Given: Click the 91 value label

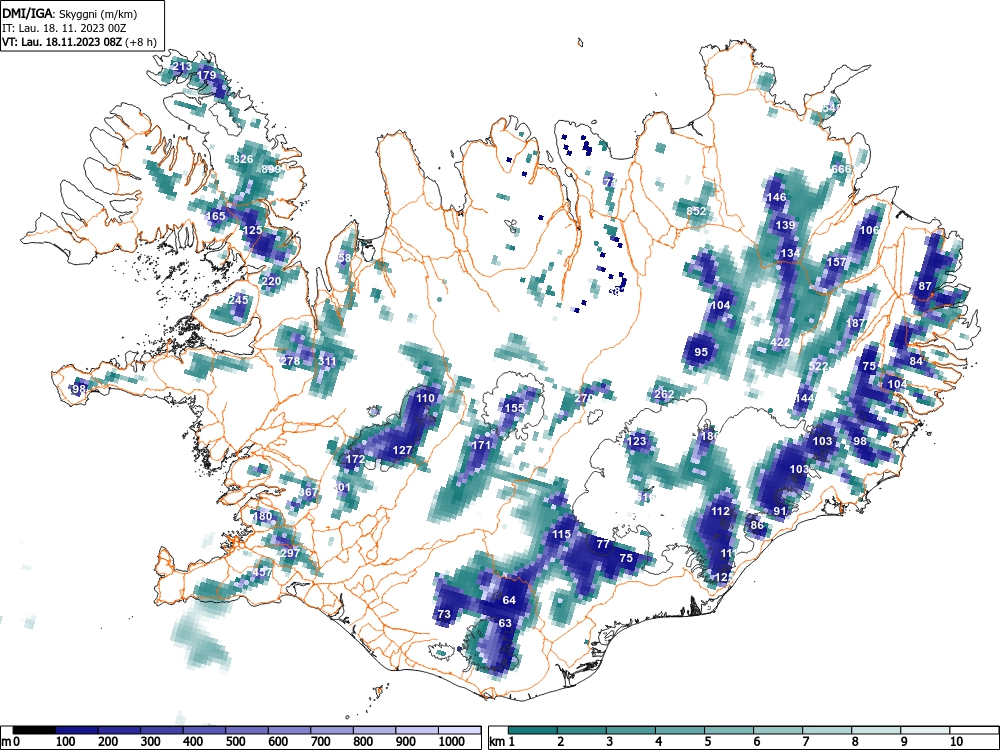Looking at the screenshot, I should point(780,511).
